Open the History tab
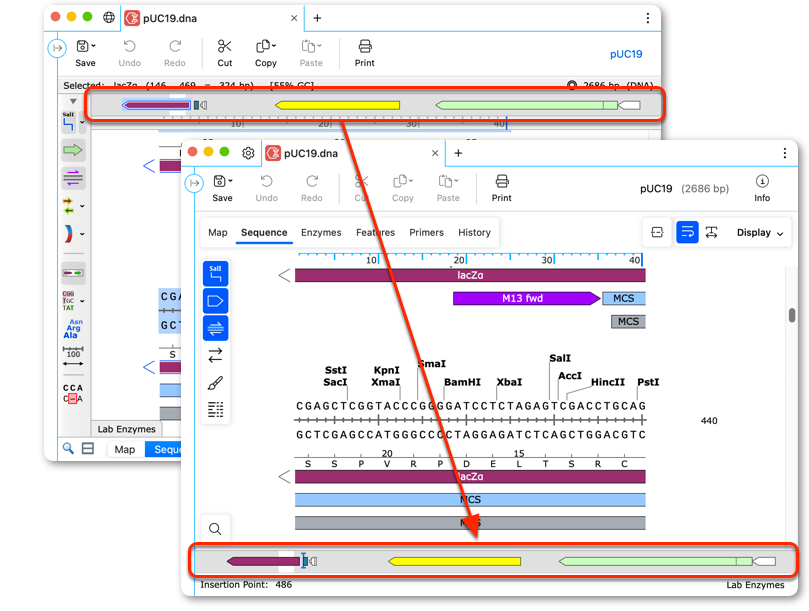The image size is (809, 611). click(x=474, y=233)
